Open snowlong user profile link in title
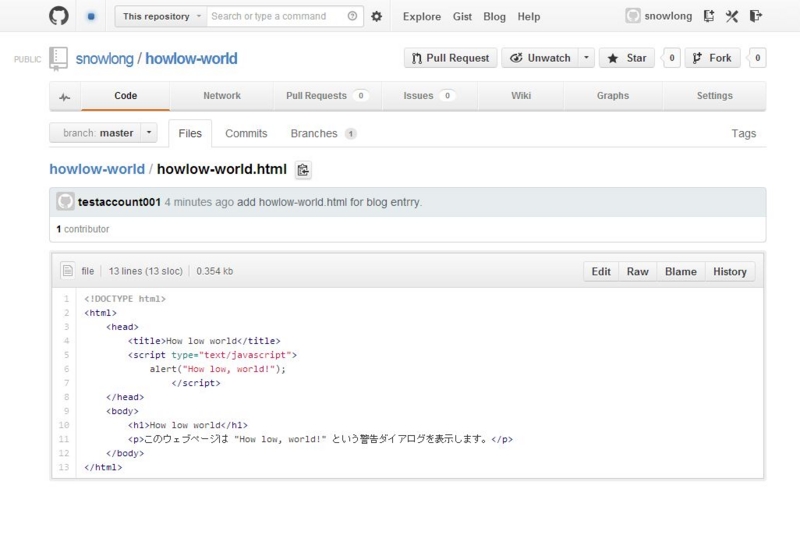Screen dimensions: 800x542 coord(105,59)
